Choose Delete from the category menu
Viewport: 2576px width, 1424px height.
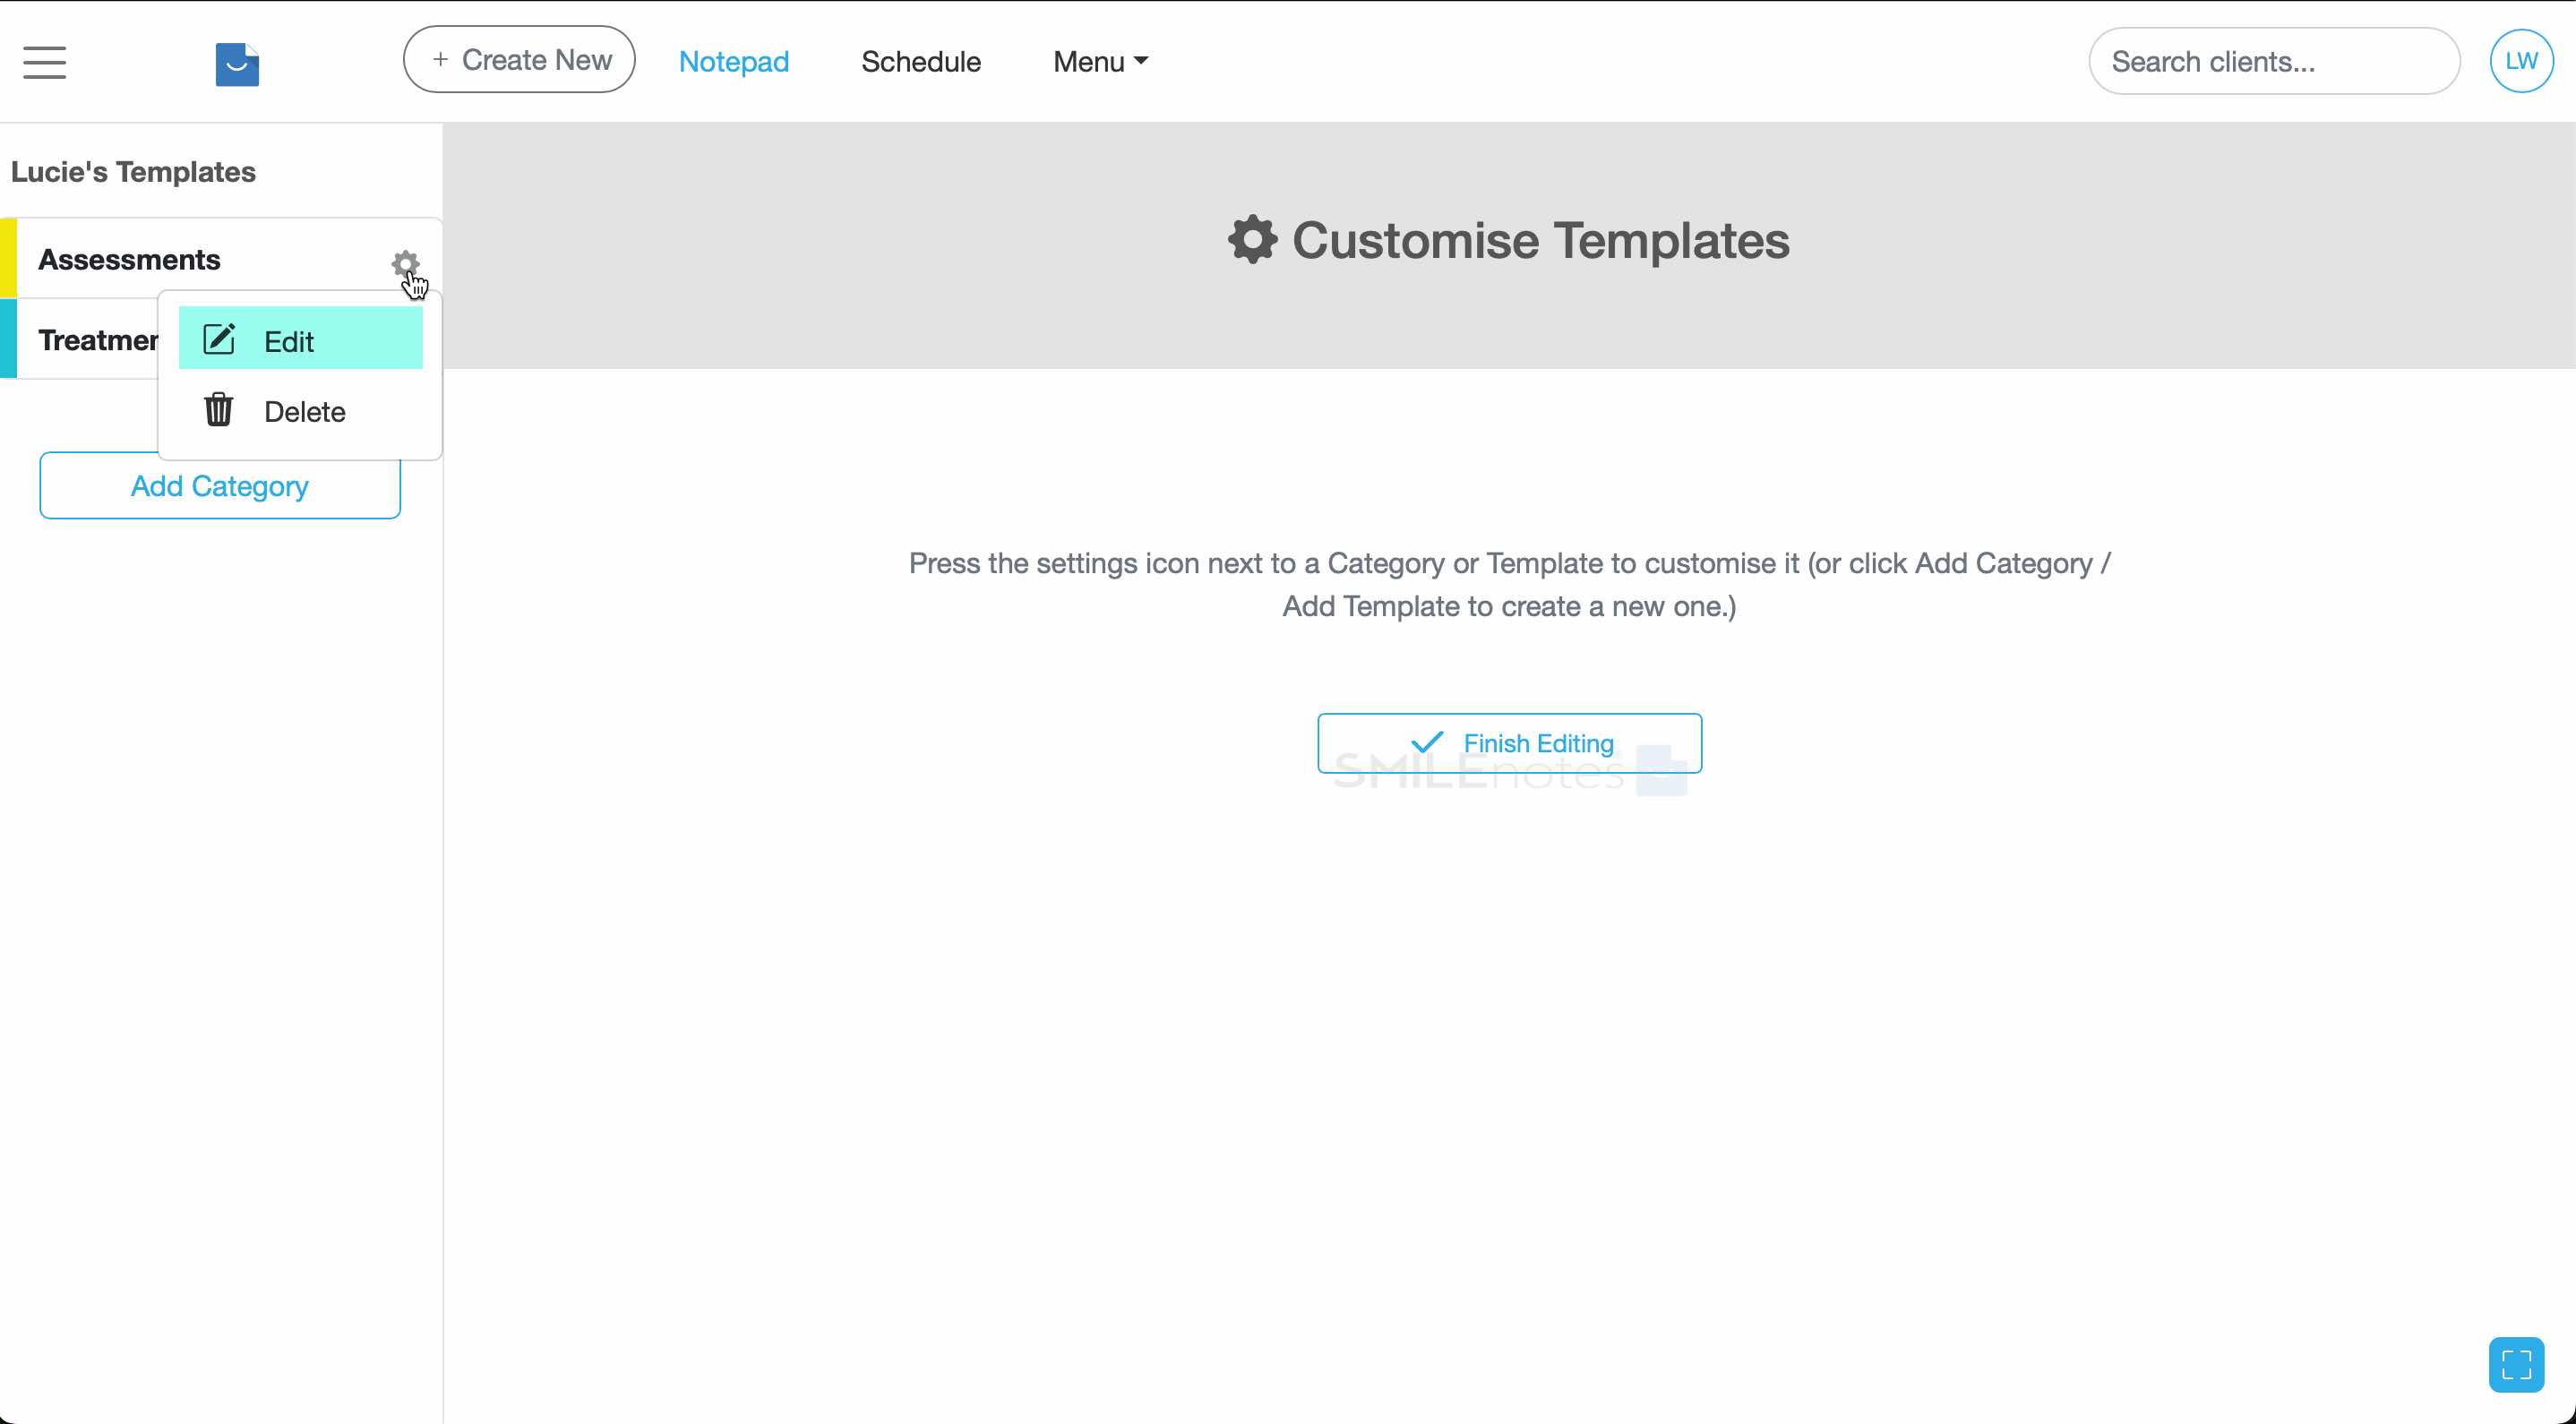tap(300, 411)
